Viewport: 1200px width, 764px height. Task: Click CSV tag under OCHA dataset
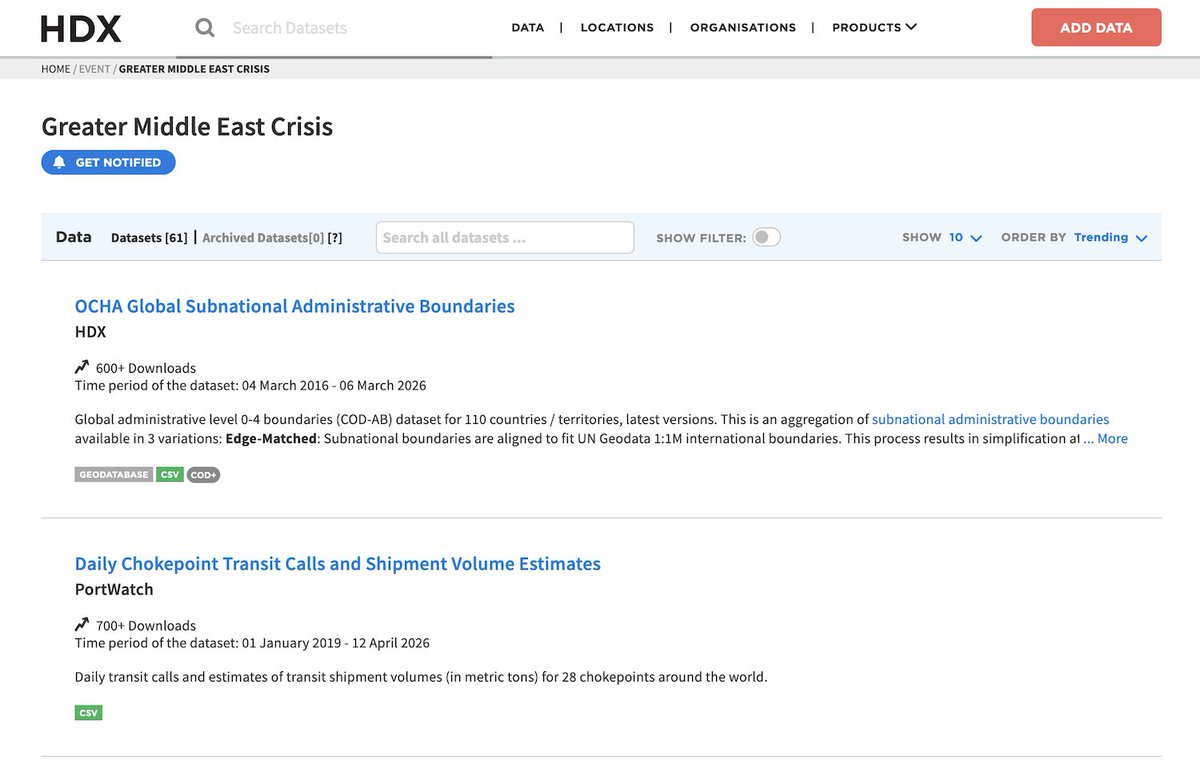point(170,475)
